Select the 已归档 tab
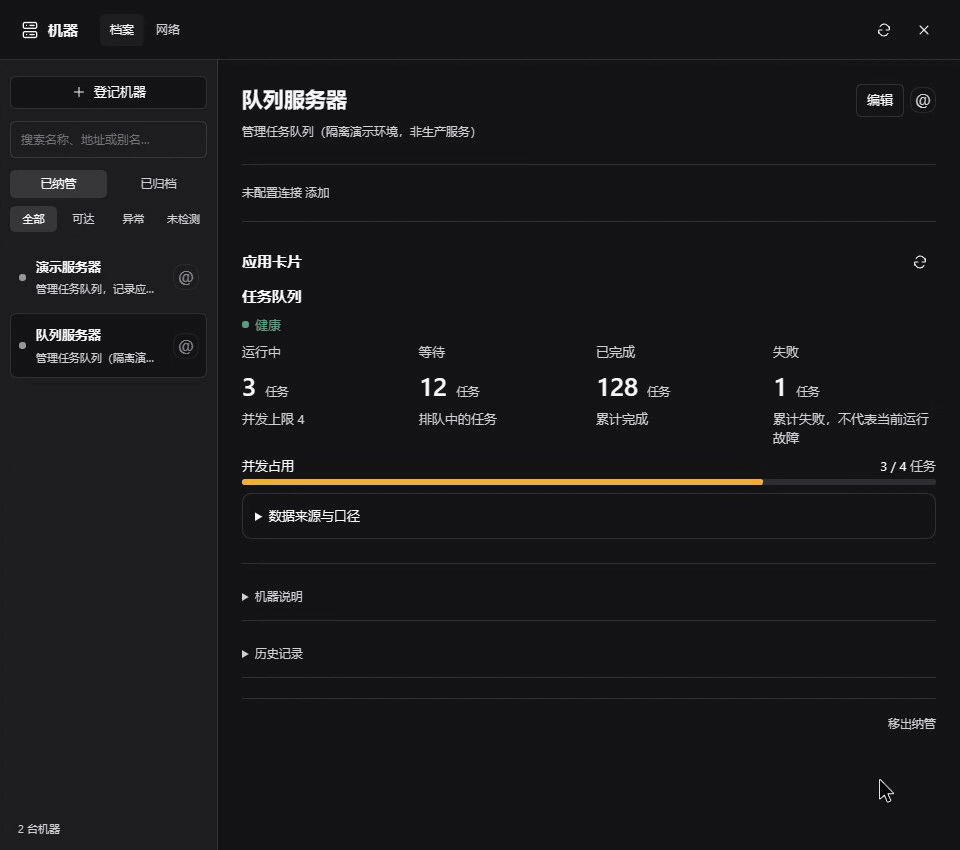Screen dimensions: 960x850 click(x=158, y=184)
